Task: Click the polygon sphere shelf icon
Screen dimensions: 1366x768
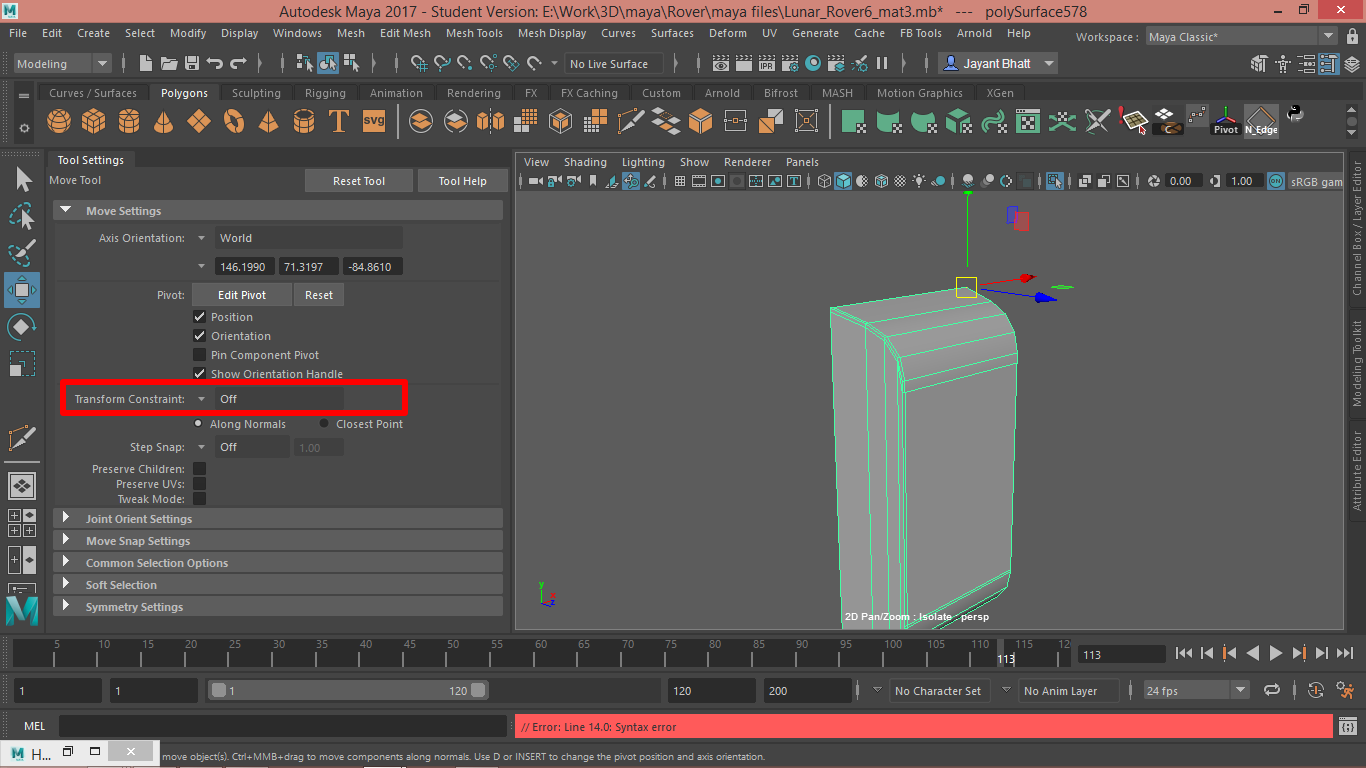Action: [59, 122]
